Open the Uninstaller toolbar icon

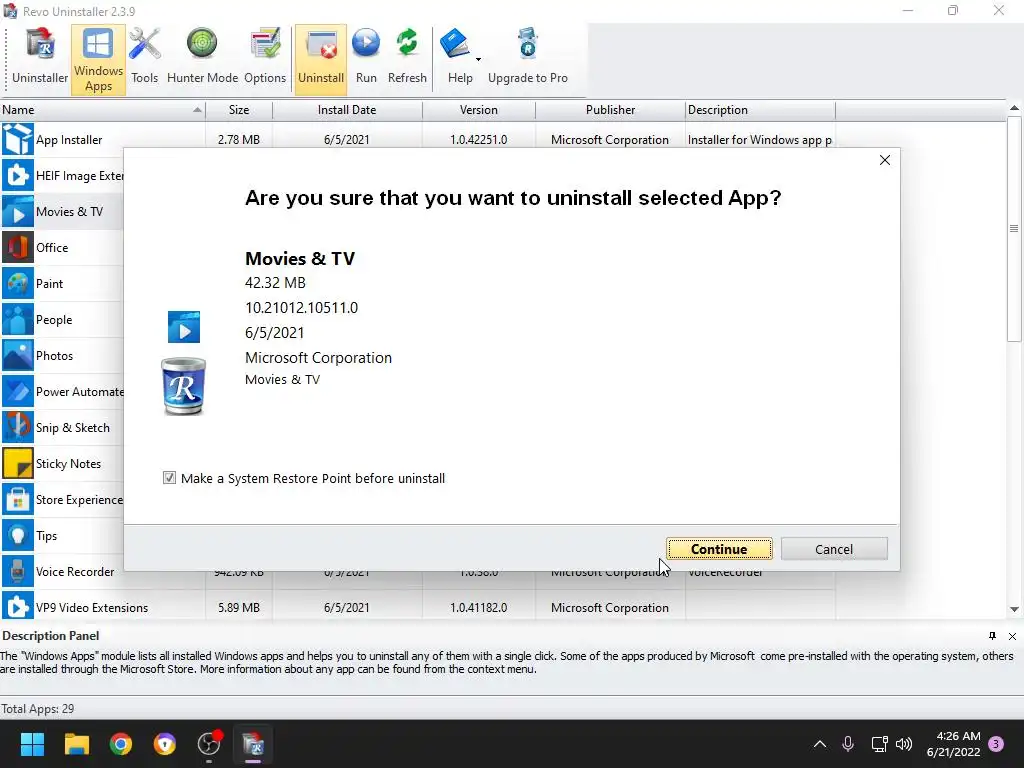pyautogui.click(x=40, y=57)
